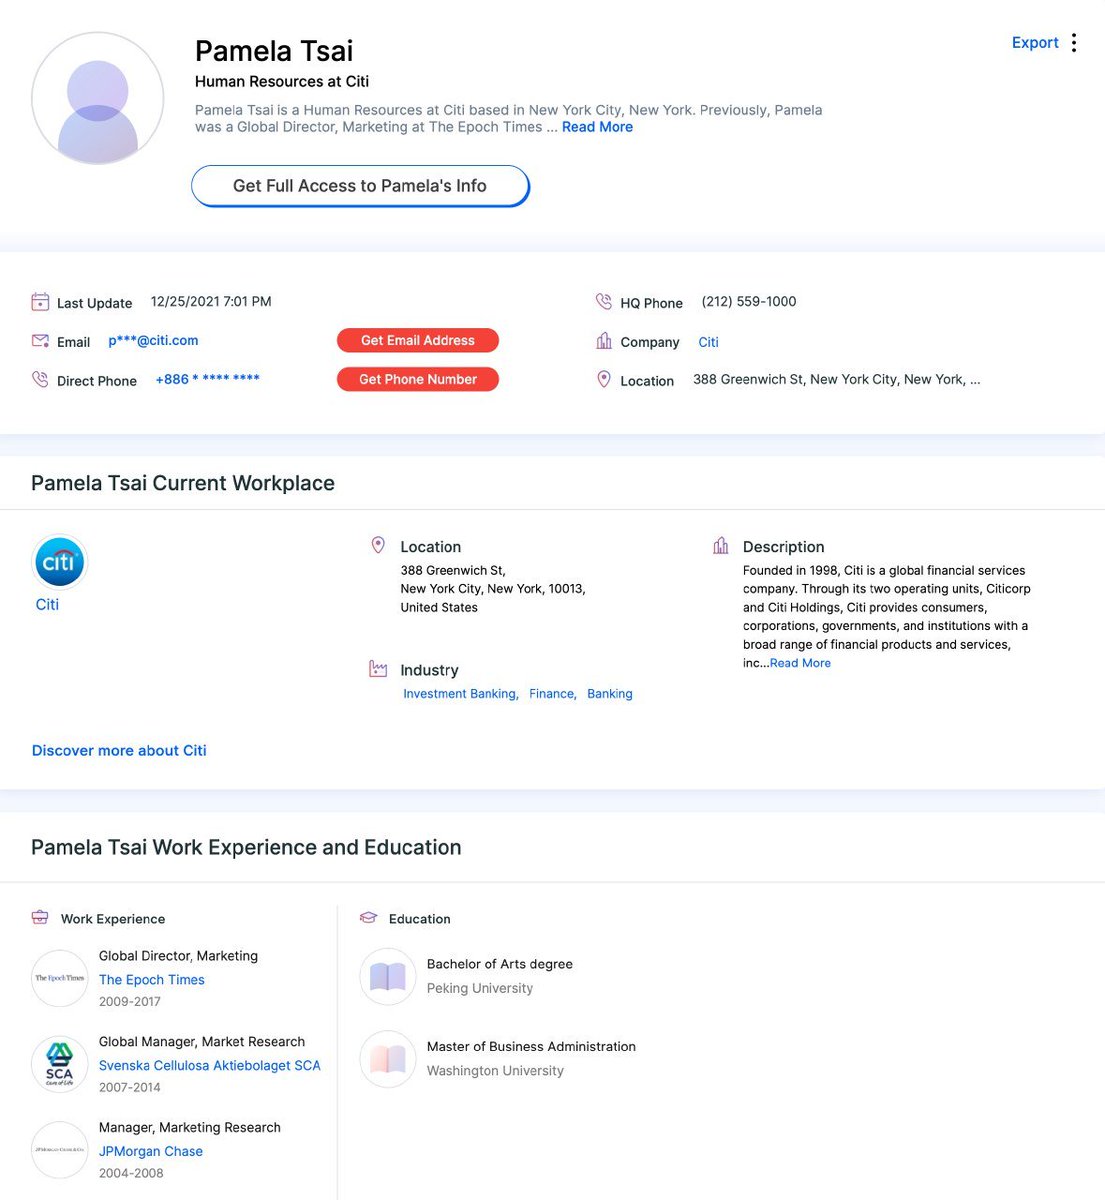Screen dimensions: 1105x1200
Task: Click the Last Update calendar icon
Action: click(40, 302)
